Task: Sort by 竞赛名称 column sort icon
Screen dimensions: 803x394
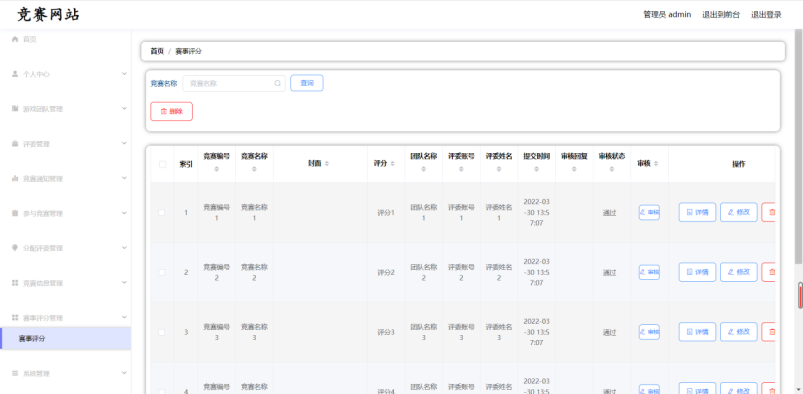Action: click(x=255, y=169)
